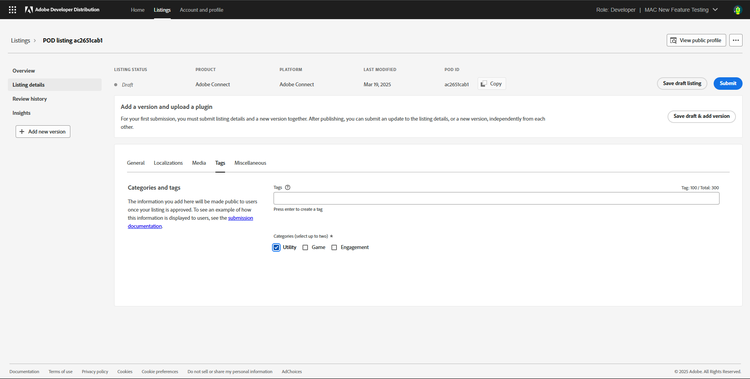
Task: Open the more options ellipsis button
Action: click(736, 41)
